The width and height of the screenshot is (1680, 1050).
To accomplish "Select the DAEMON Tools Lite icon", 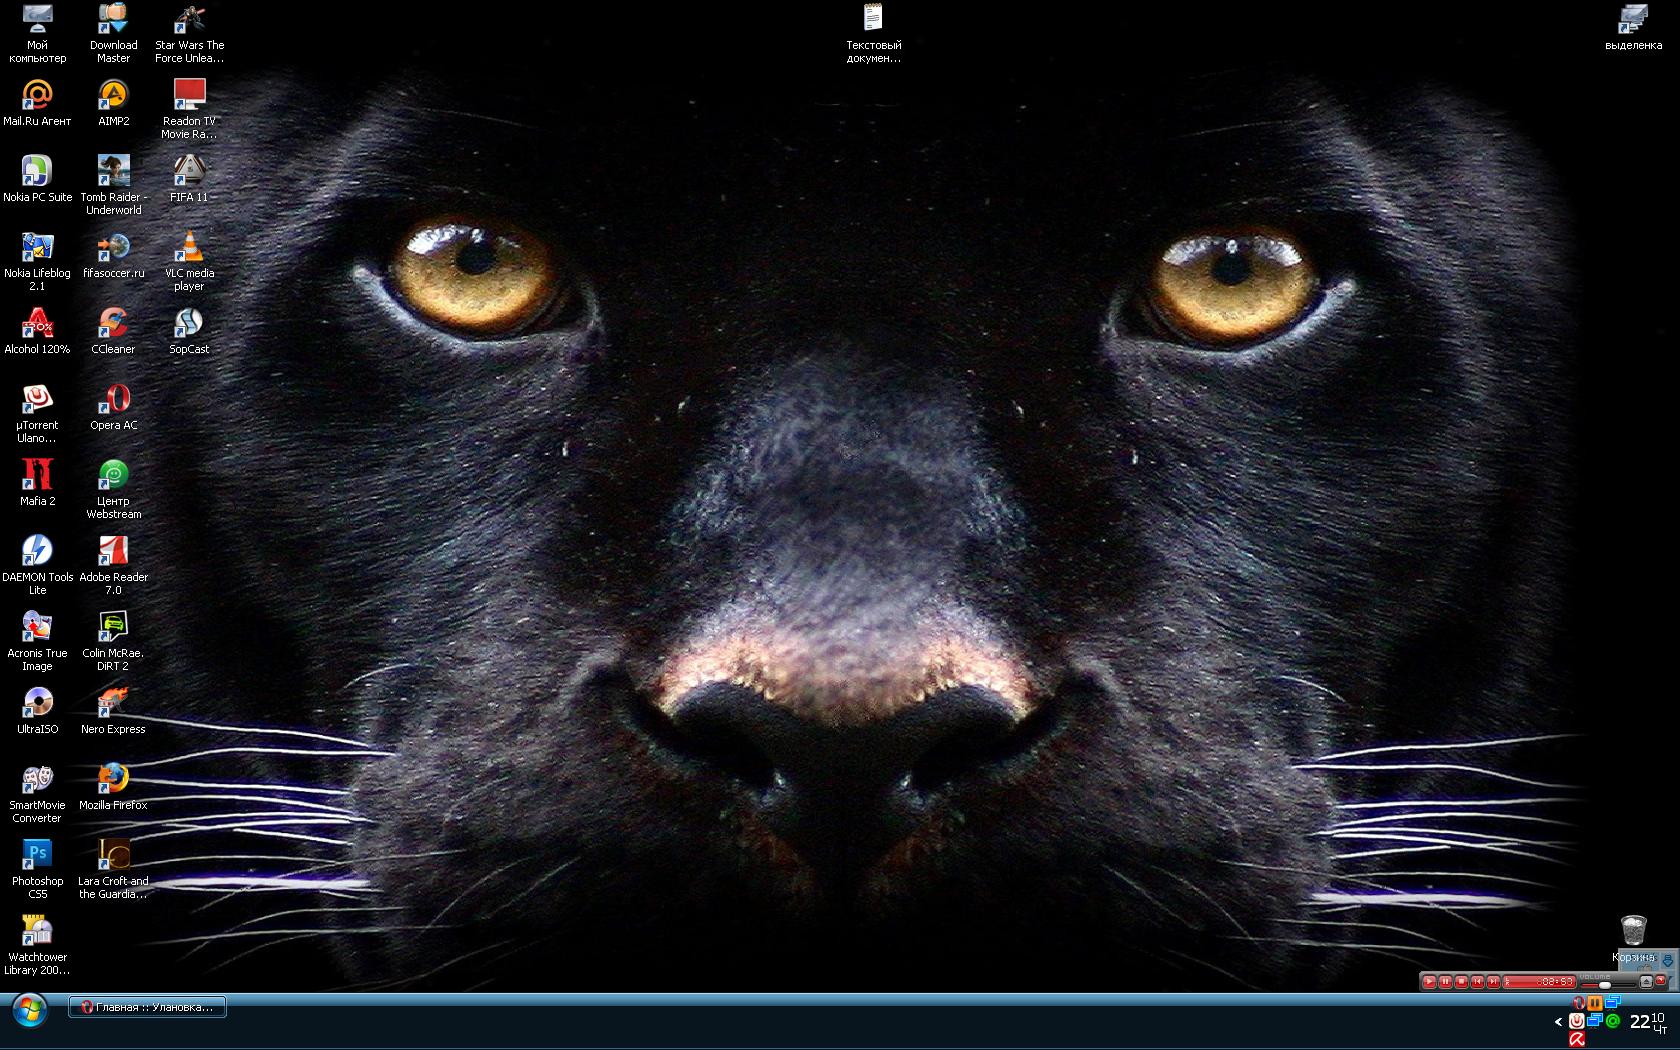I will pyautogui.click(x=37, y=552).
